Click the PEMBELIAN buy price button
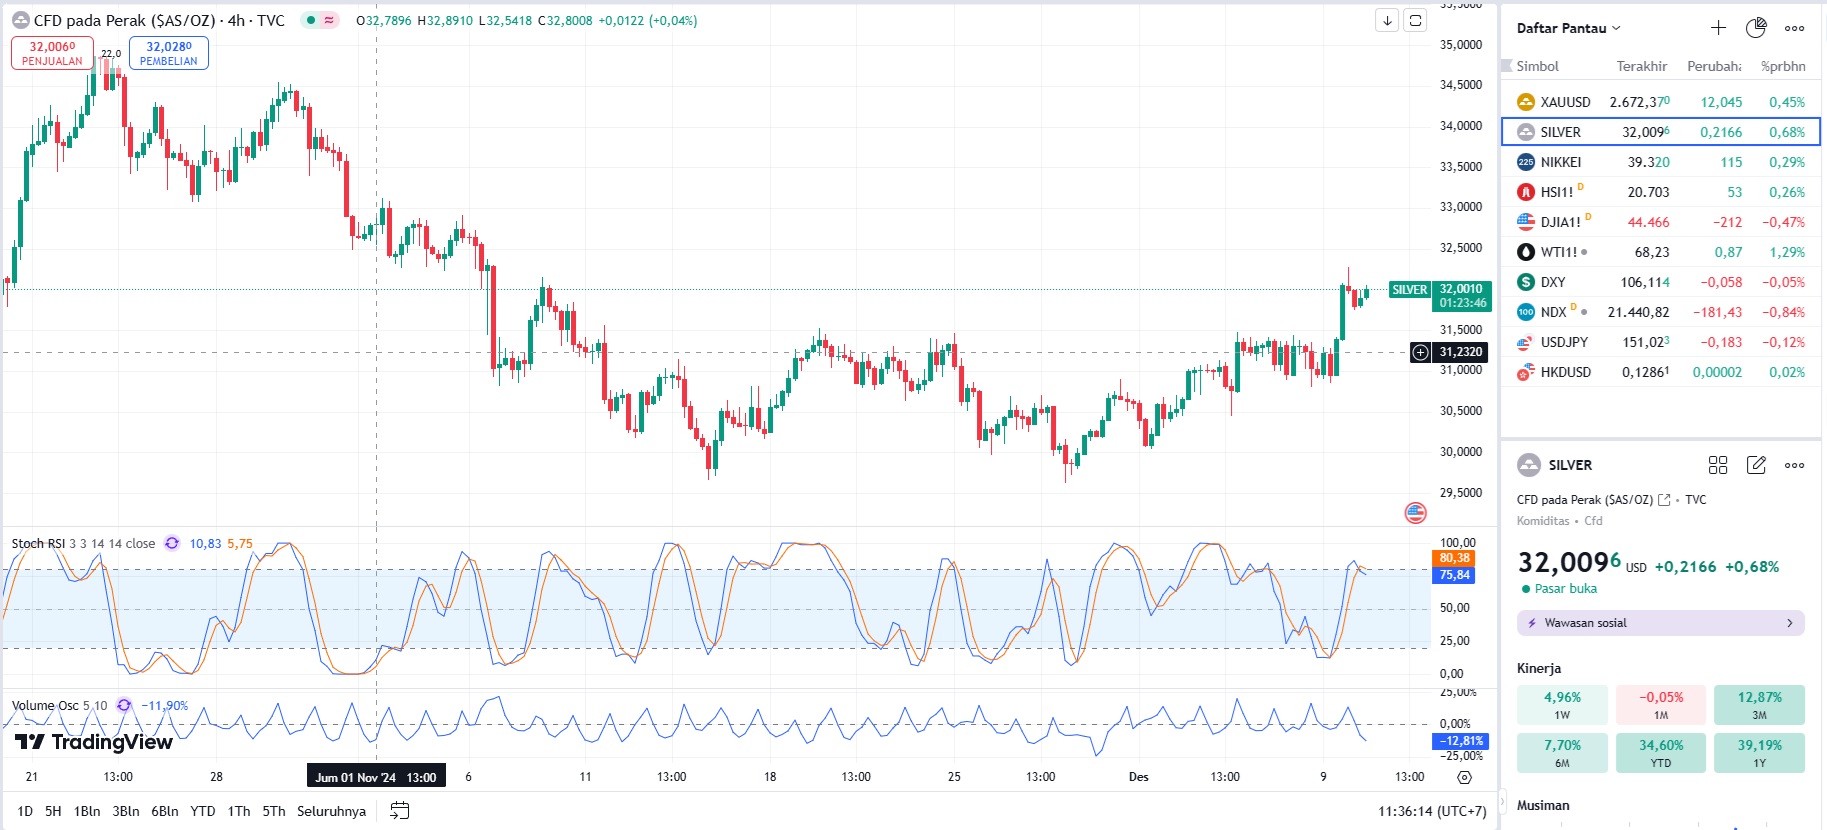The height and width of the screenshot is (830, 1827). (169, 53)
